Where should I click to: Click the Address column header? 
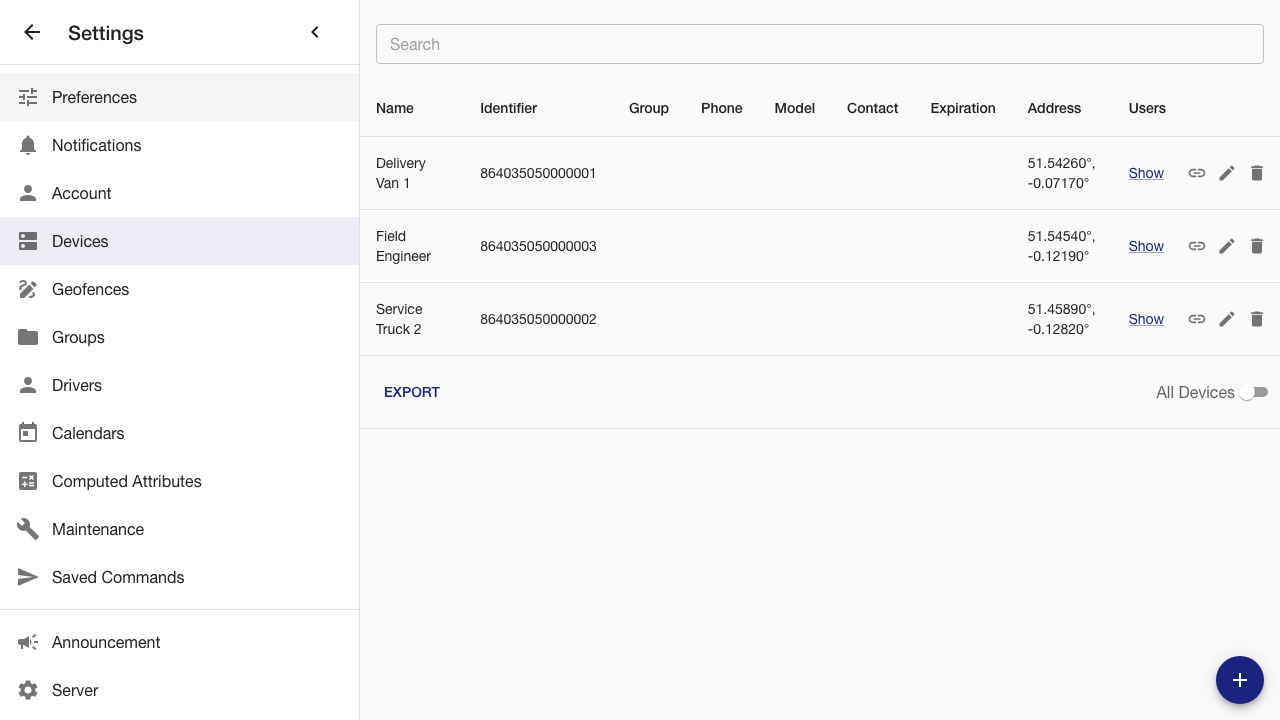point(1054,108)
